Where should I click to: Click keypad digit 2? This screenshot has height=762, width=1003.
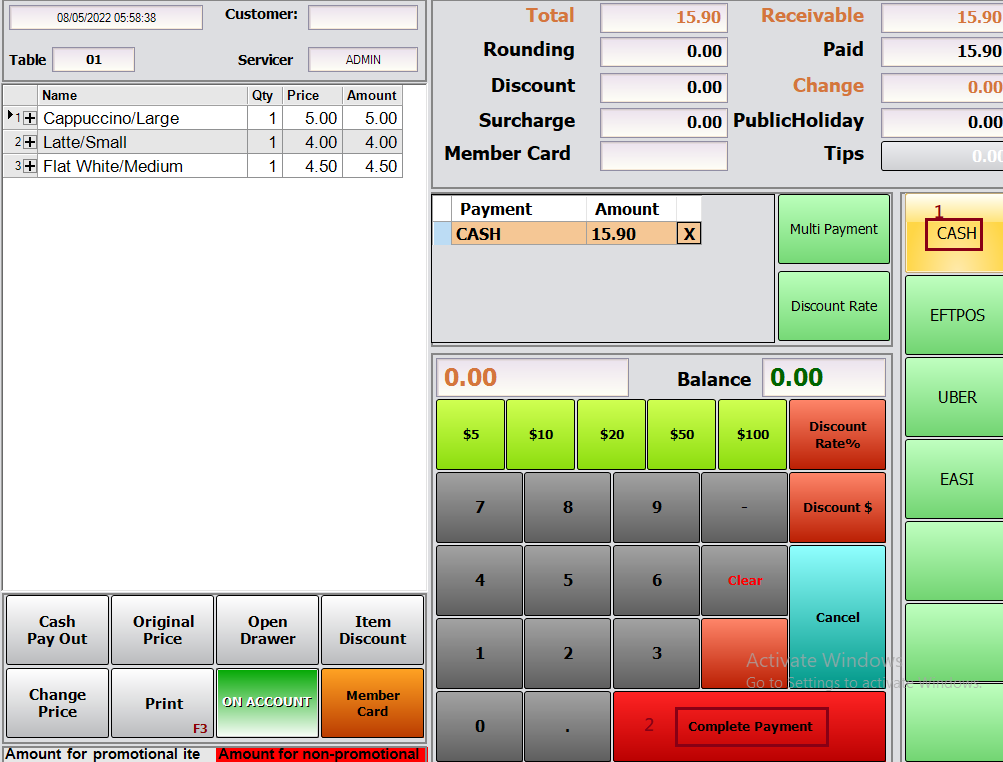567,653
